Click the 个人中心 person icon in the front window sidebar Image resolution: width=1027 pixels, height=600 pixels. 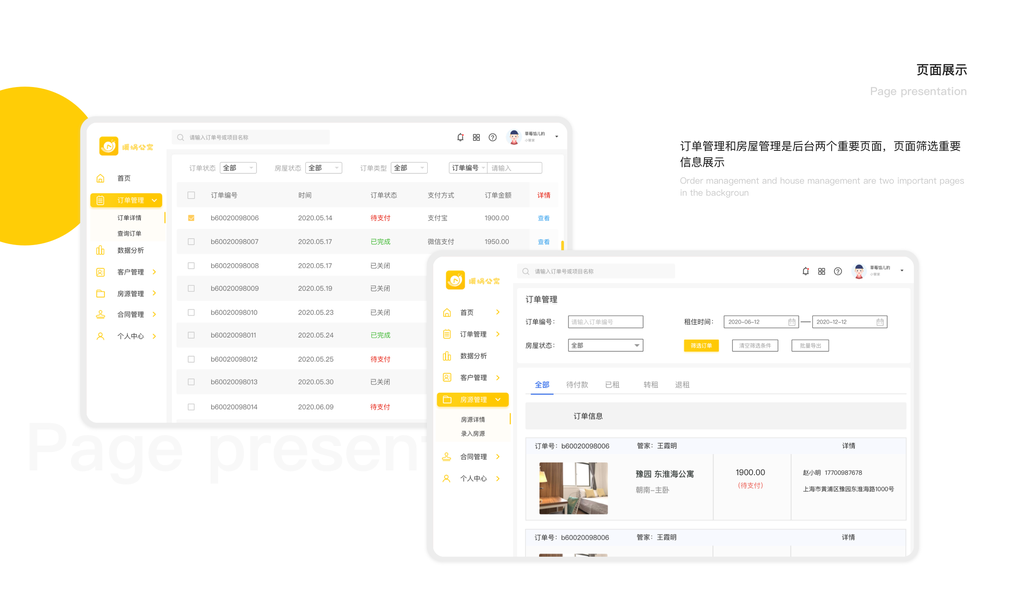click(447, 478)
